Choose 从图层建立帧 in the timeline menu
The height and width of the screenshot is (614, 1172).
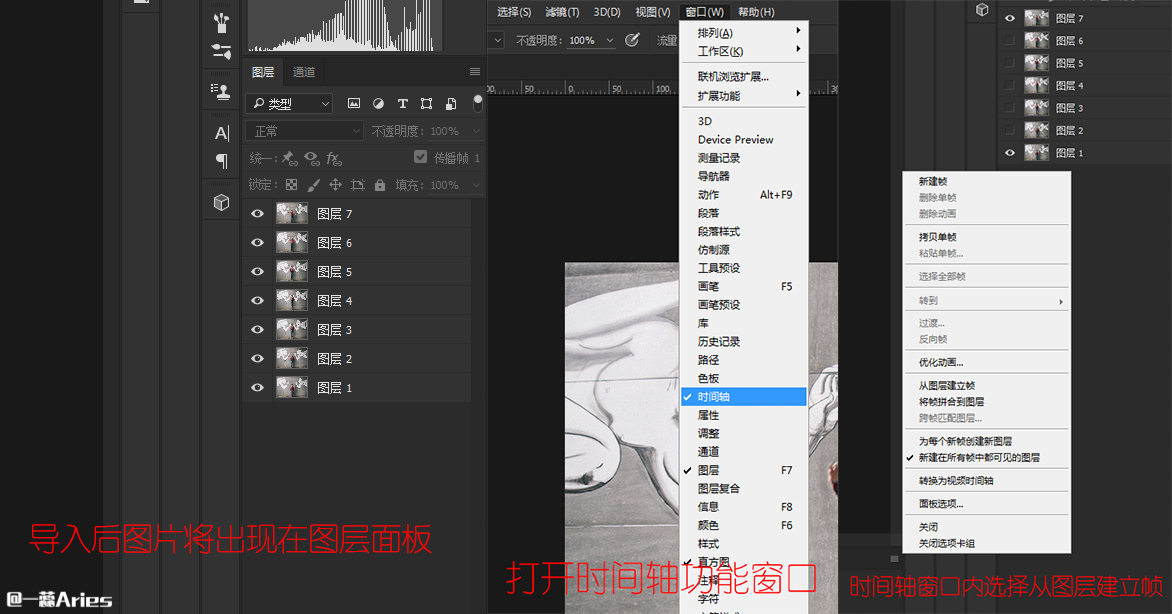click(x=946, y=385)
